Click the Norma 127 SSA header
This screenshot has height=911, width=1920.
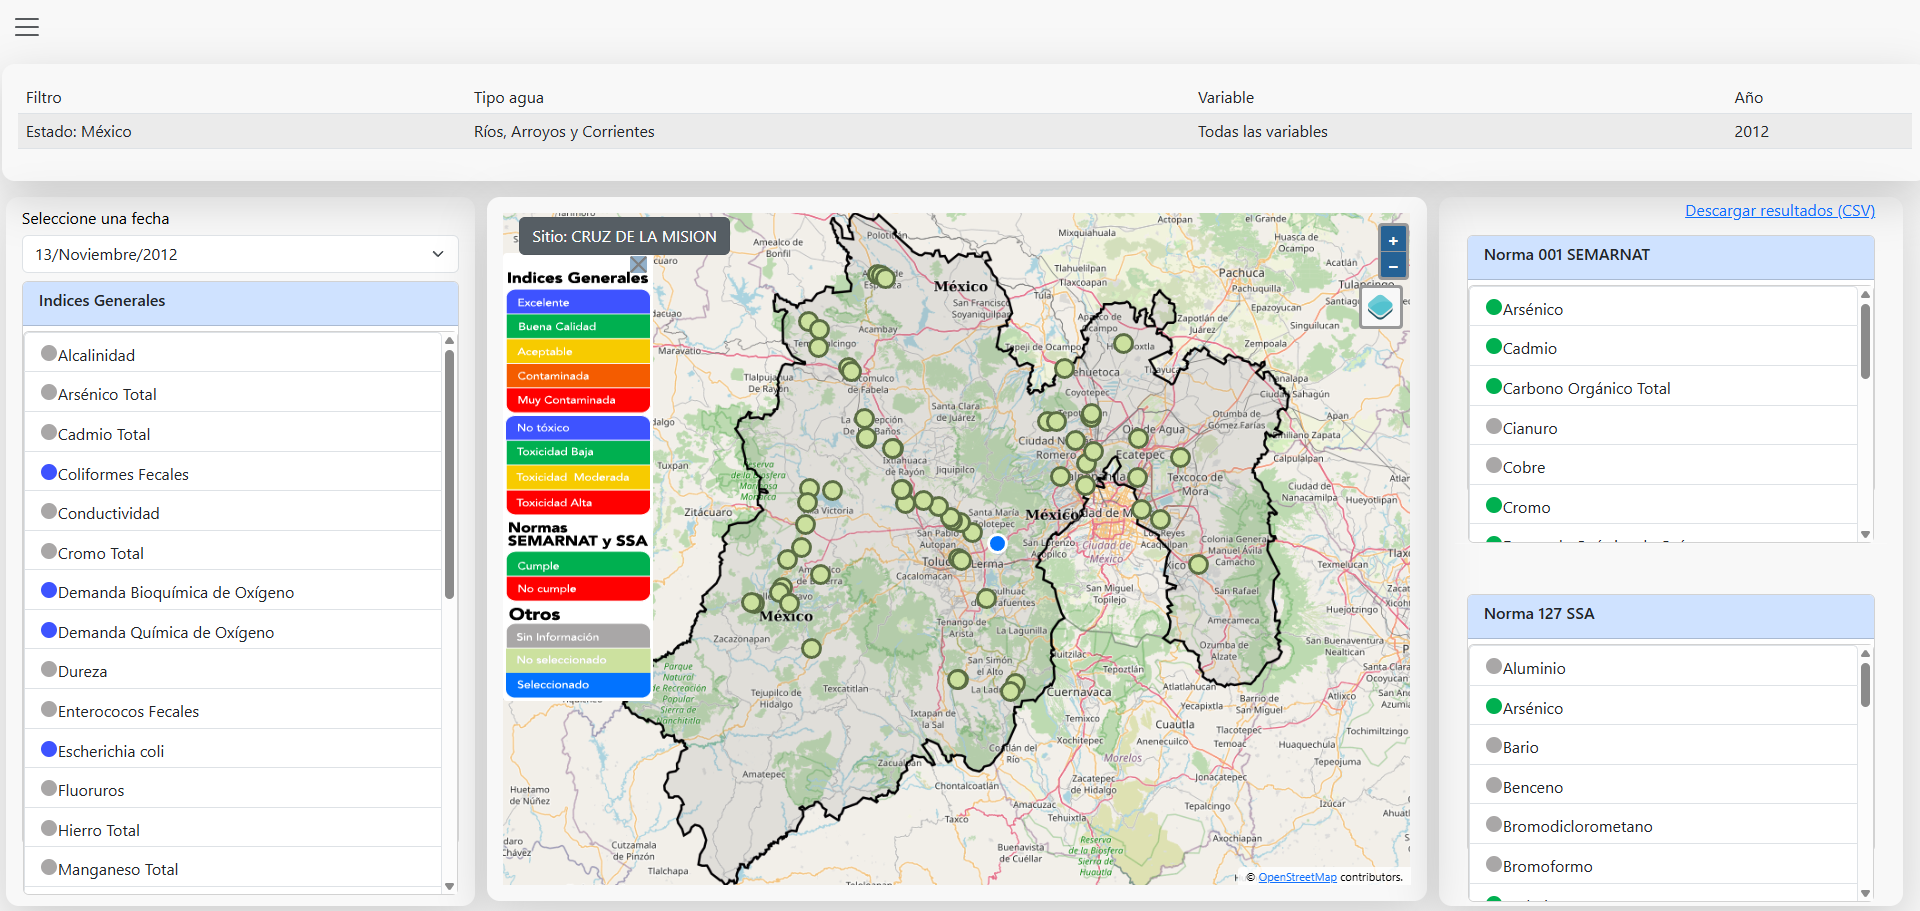click(1670, 616)
